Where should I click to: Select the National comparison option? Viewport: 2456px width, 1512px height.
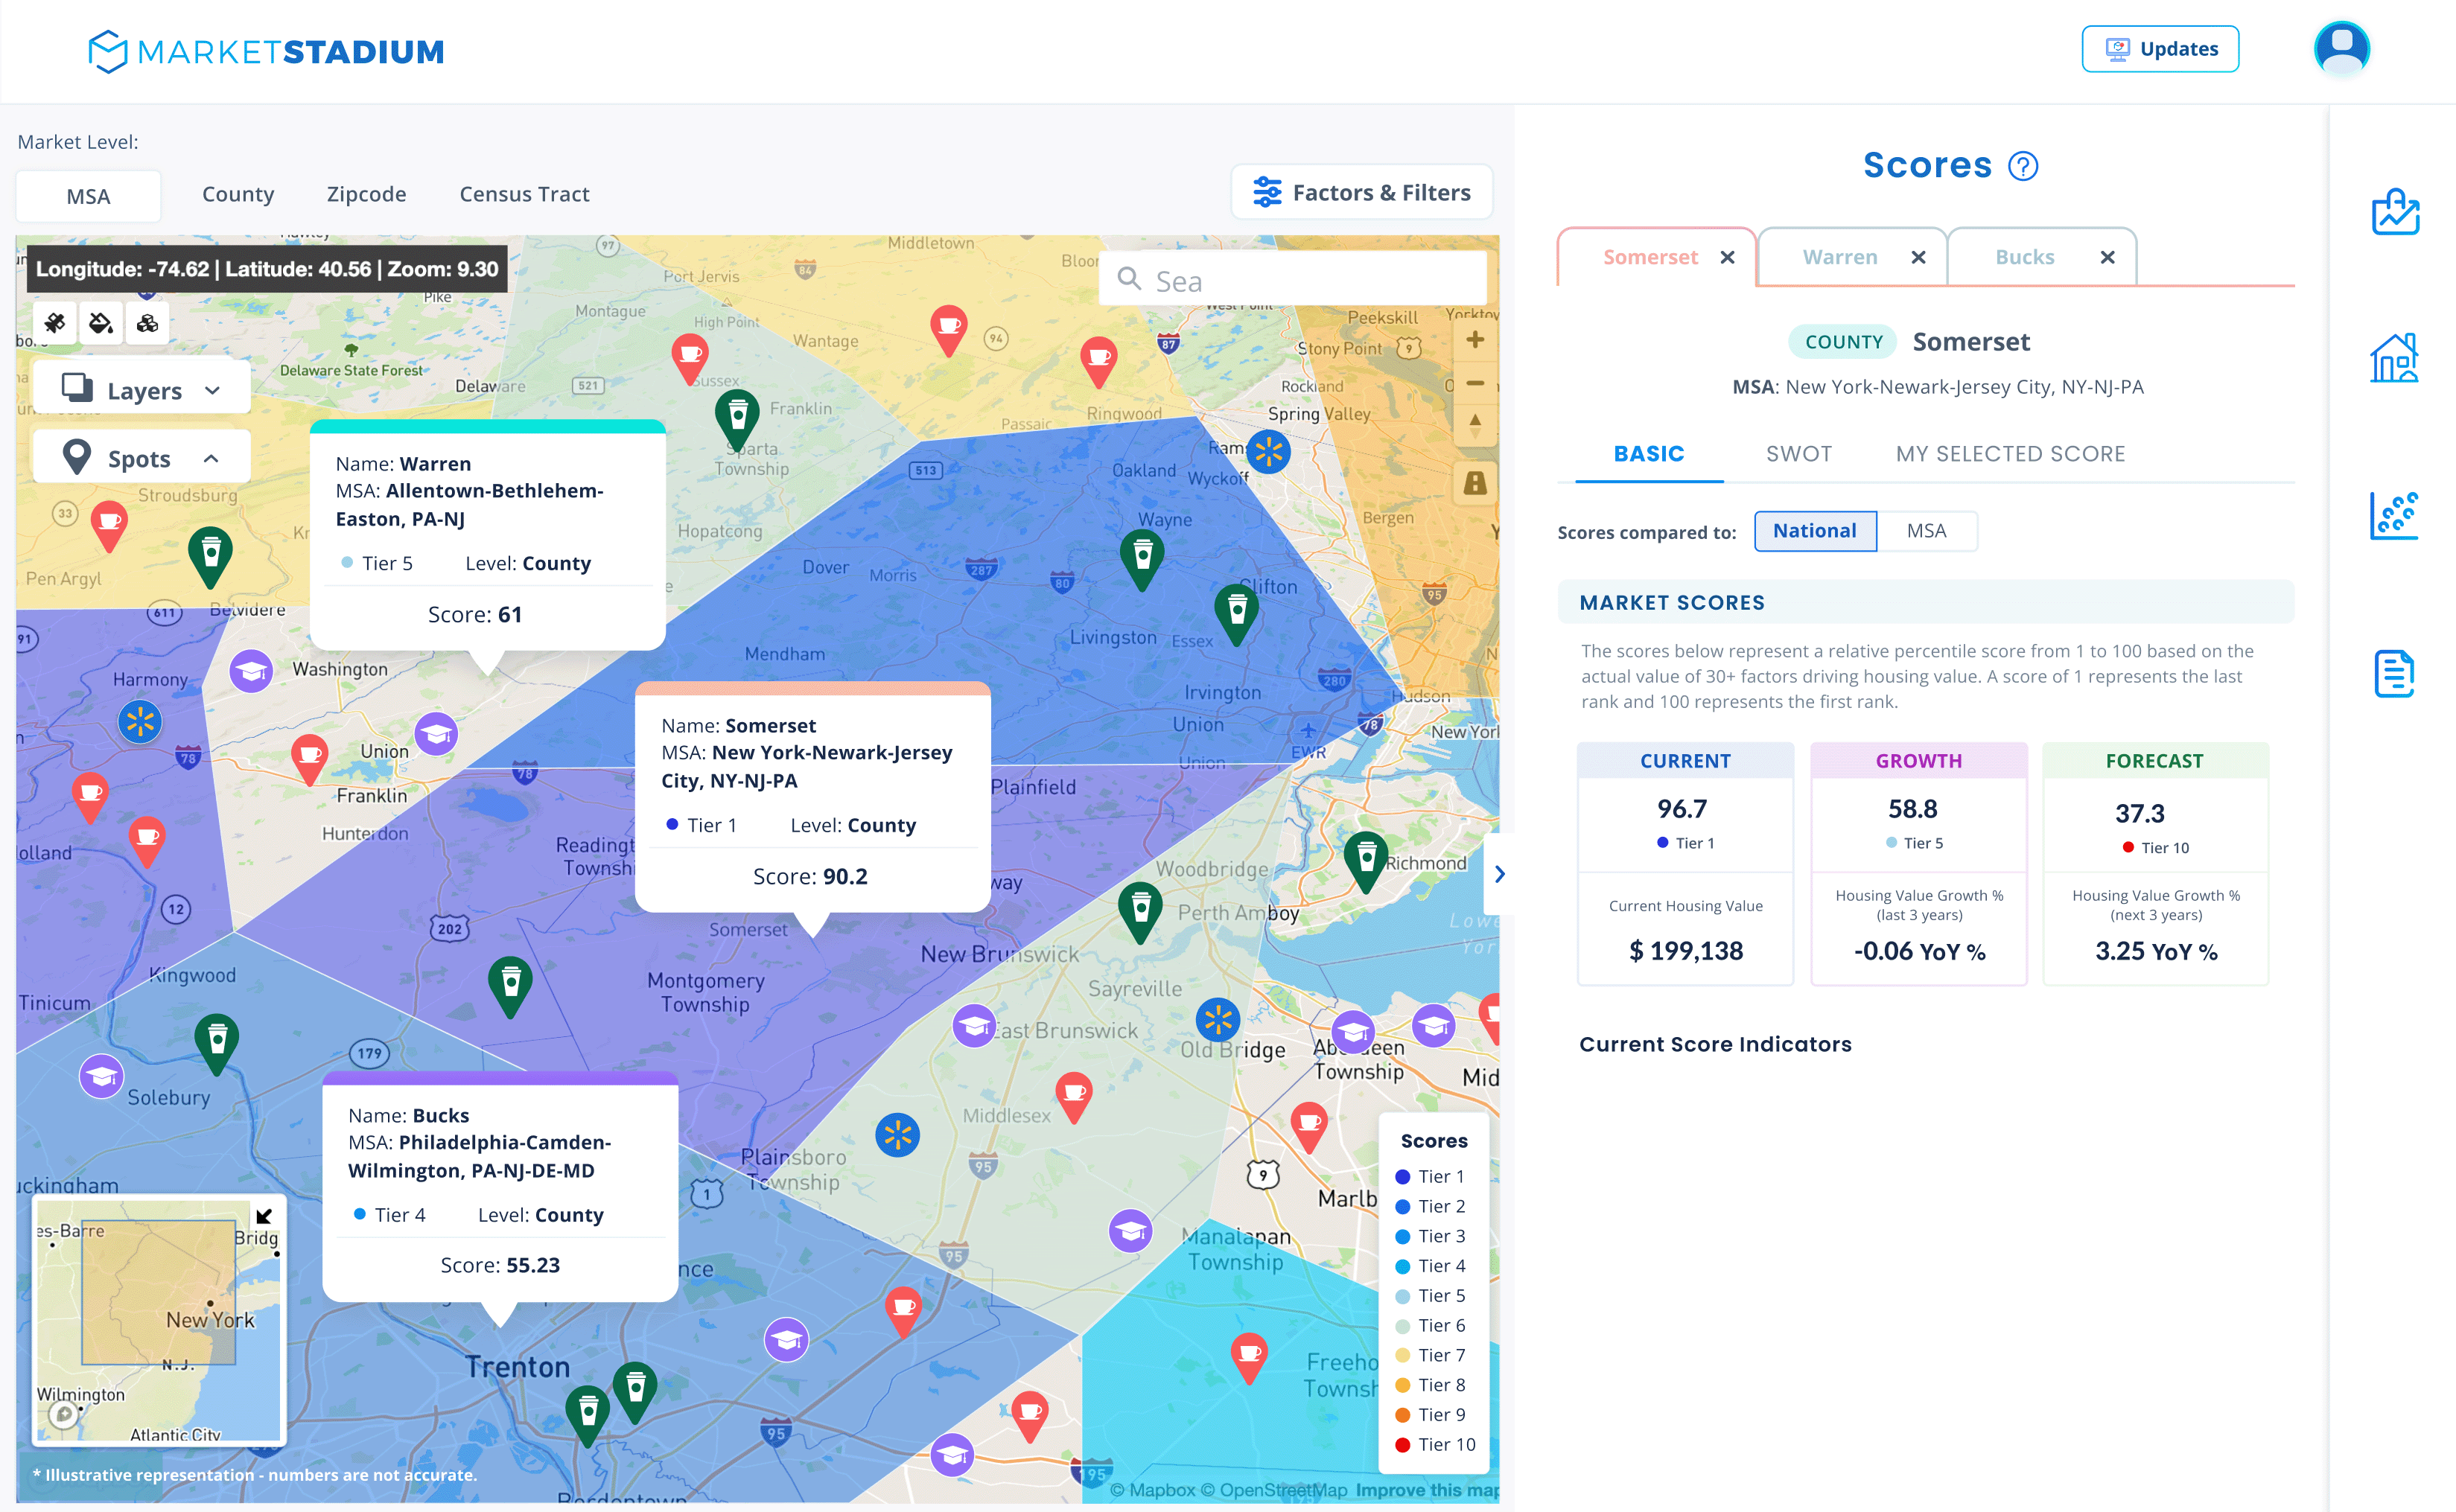1815,531
